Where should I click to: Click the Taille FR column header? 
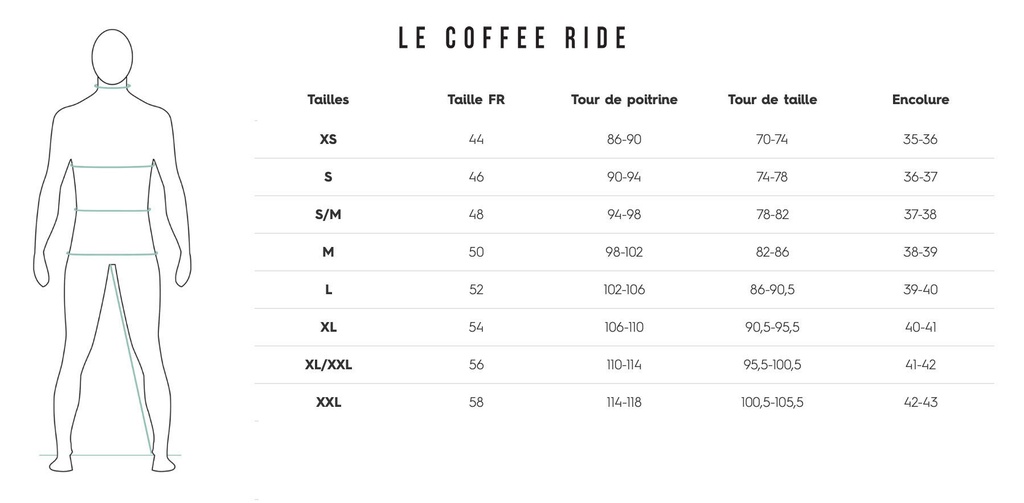tap(476, 100)
